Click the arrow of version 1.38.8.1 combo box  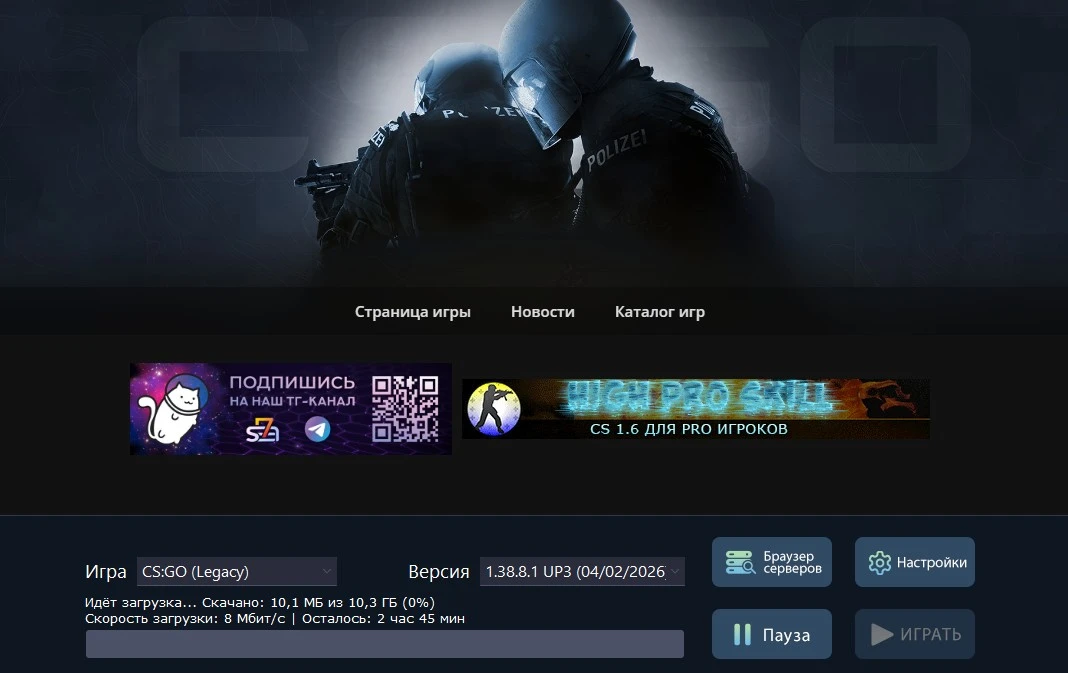(675, 572)
